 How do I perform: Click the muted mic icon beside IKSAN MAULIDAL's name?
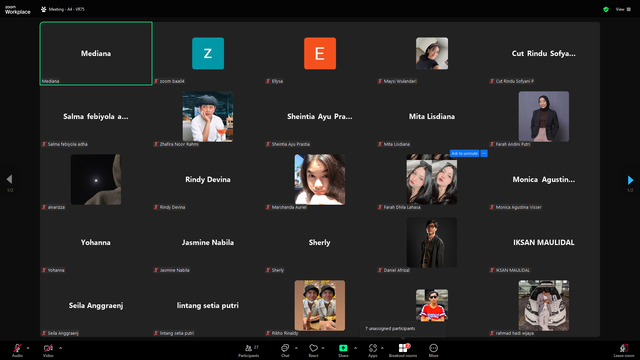pyautogui.click(x=492, y=270)
